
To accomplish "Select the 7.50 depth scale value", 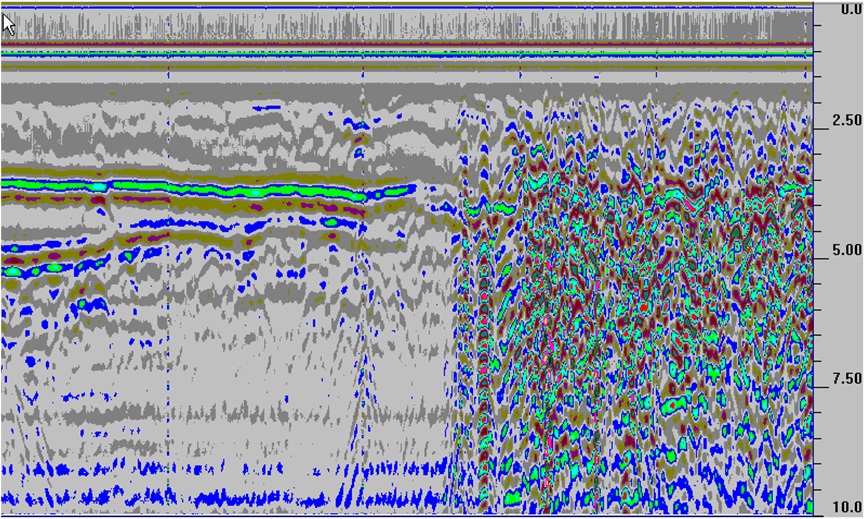I will click(x=847, y=378).
